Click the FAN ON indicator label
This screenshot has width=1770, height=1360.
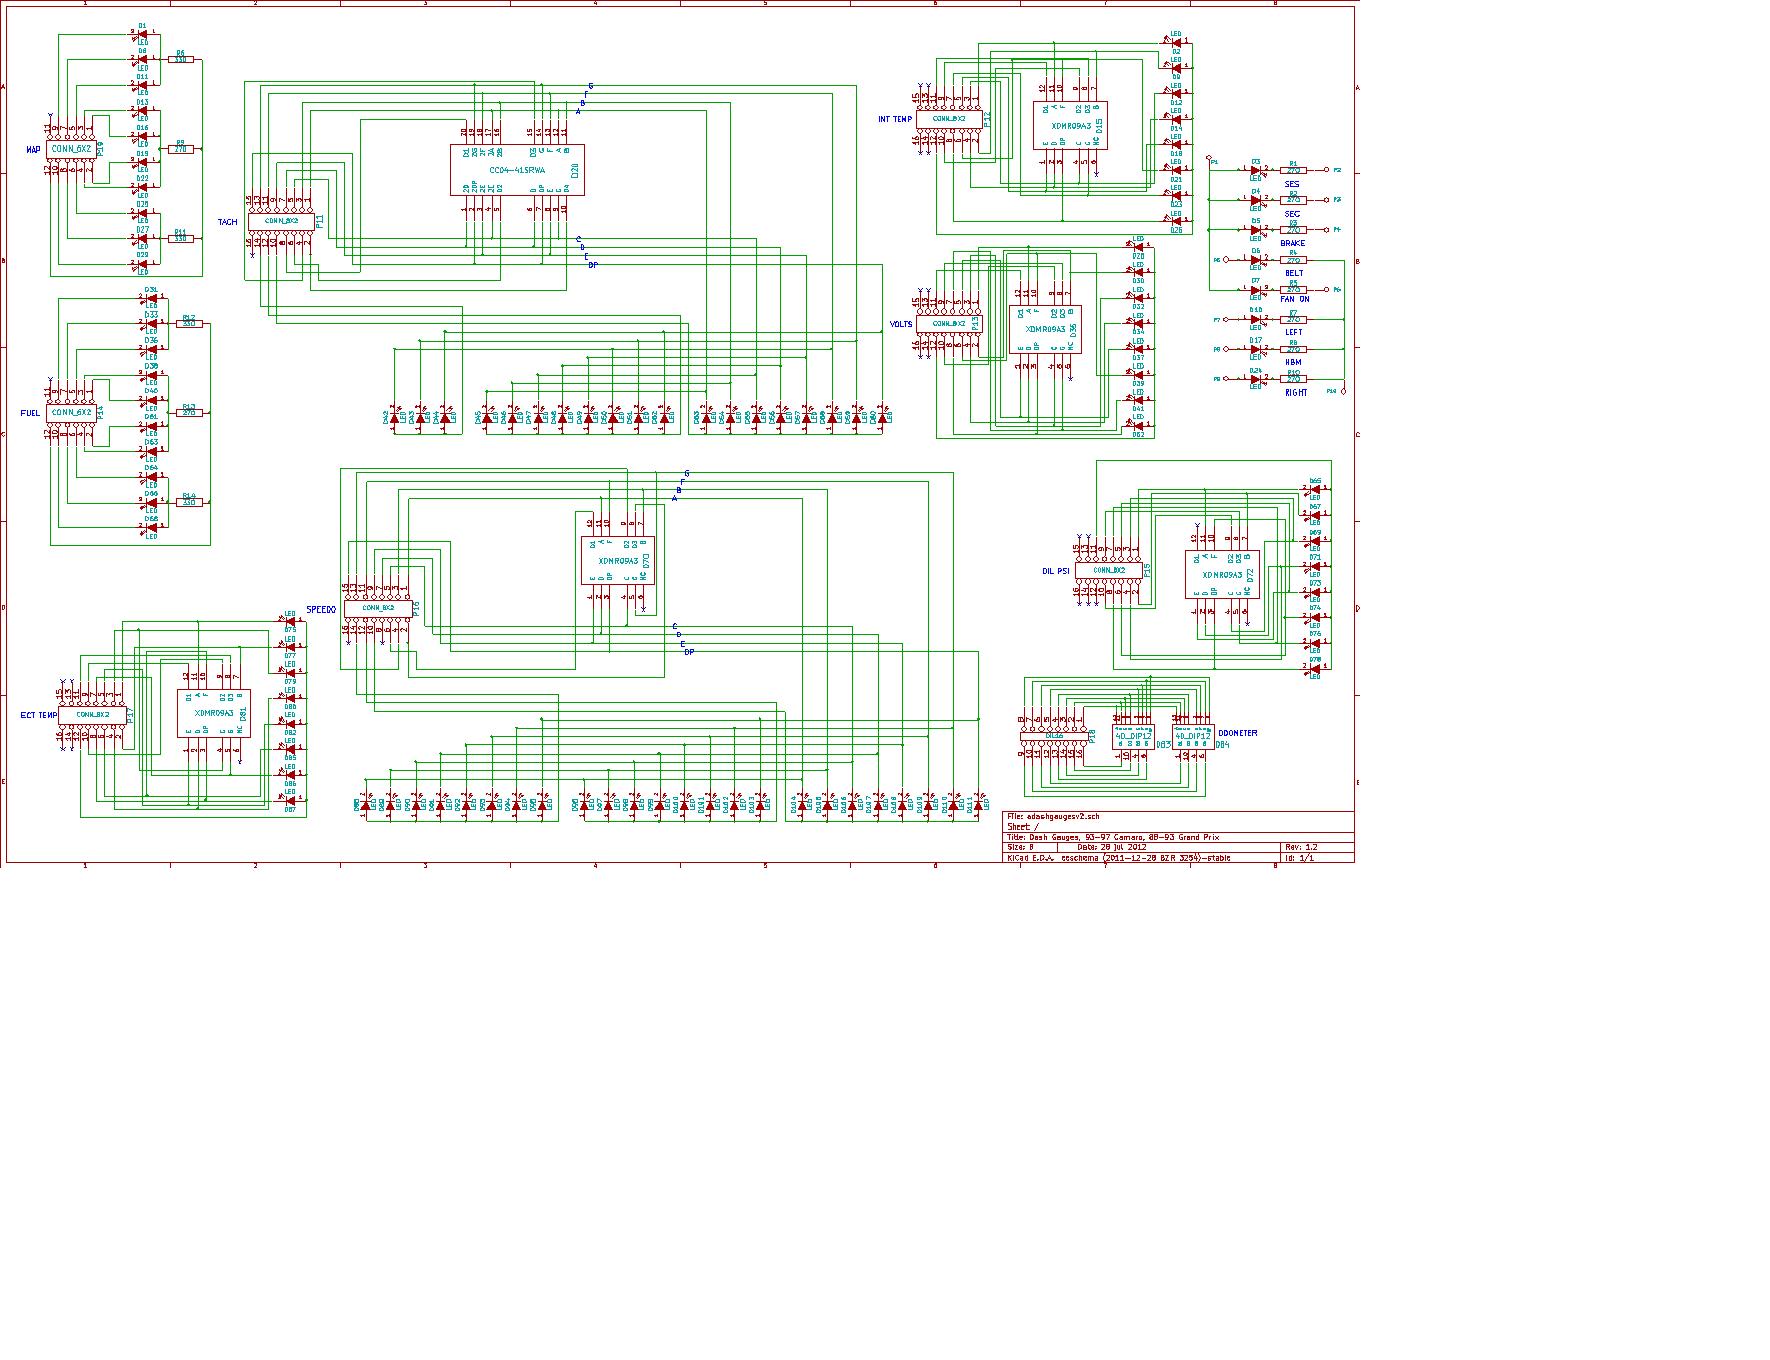pos(1295,299)
